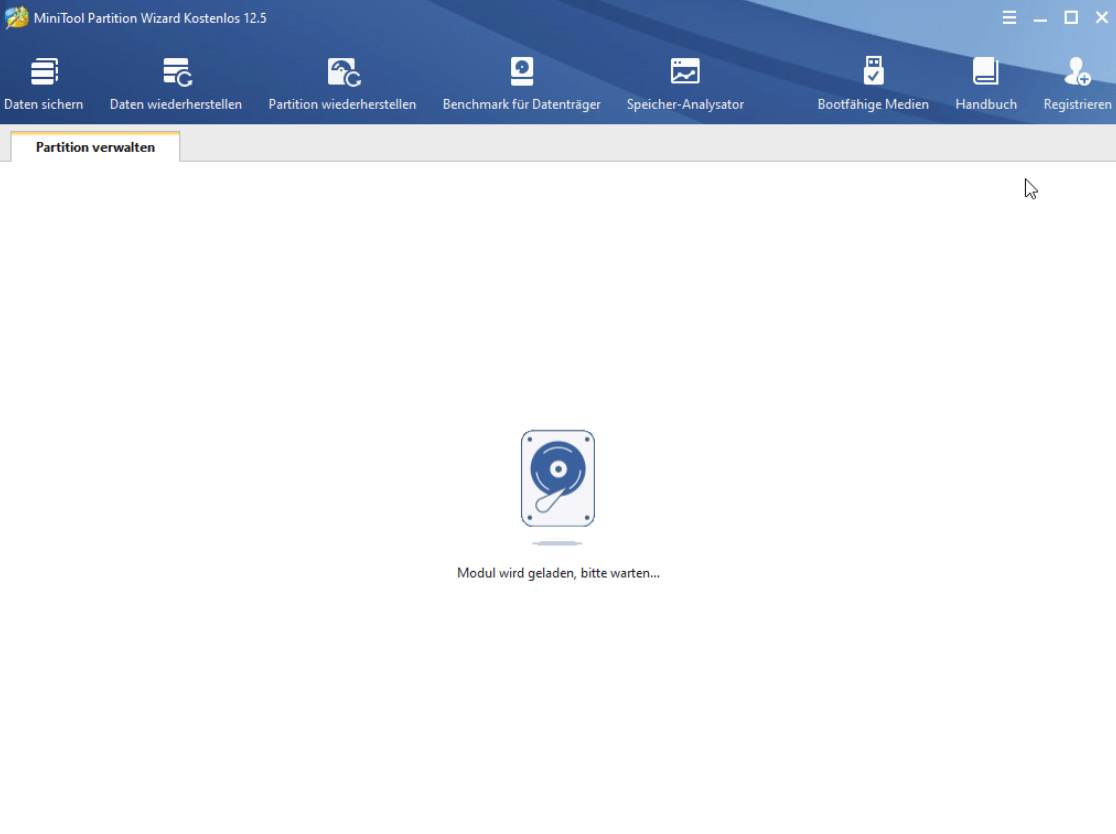This screenshot has height=834, width=1116.
Task: Open the Daten sichern tool
Action: pyautogui.click(x=43, y=84)
